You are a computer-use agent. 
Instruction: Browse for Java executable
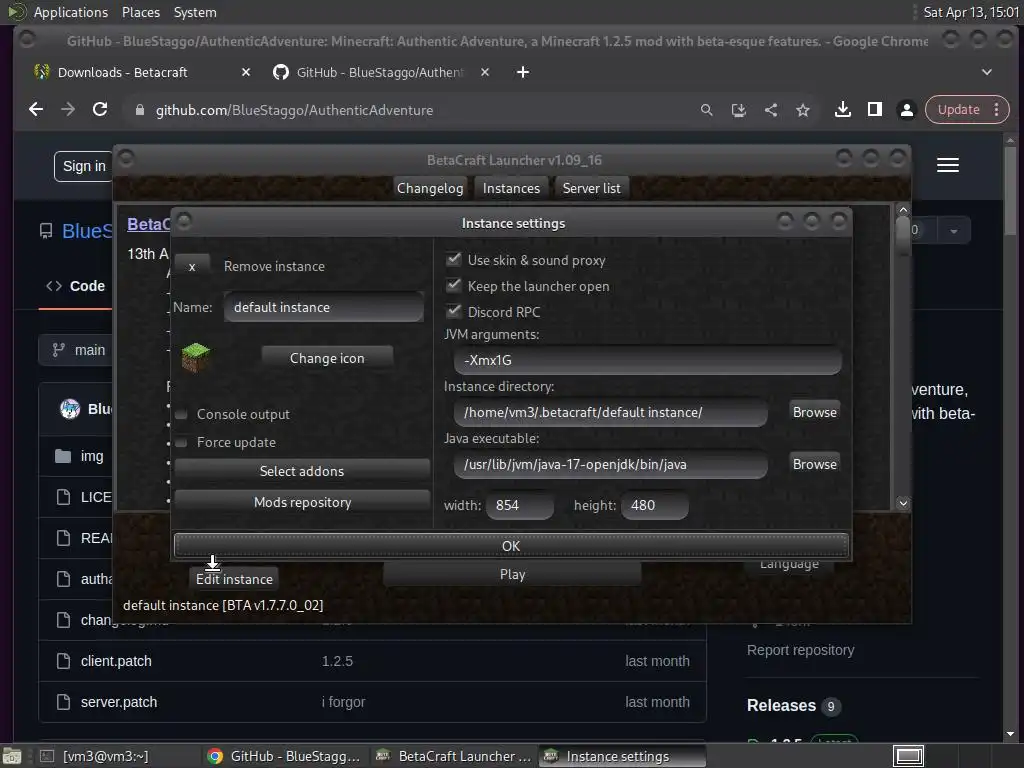pos(814,464)
